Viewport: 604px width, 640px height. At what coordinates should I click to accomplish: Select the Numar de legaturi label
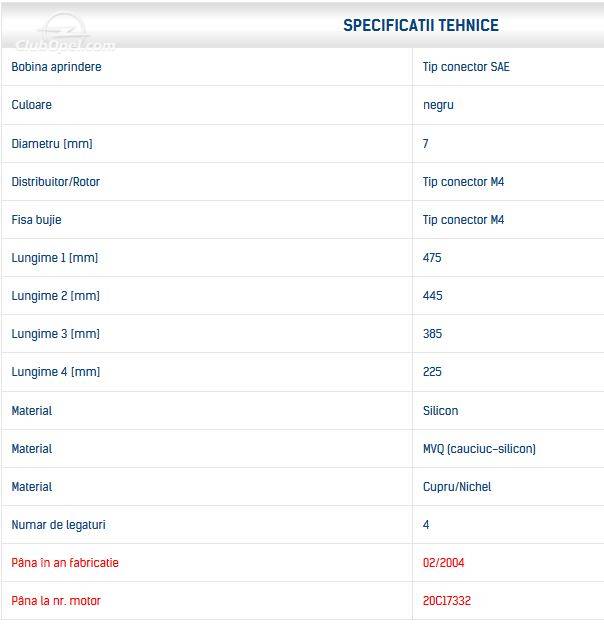pos(58,525)
